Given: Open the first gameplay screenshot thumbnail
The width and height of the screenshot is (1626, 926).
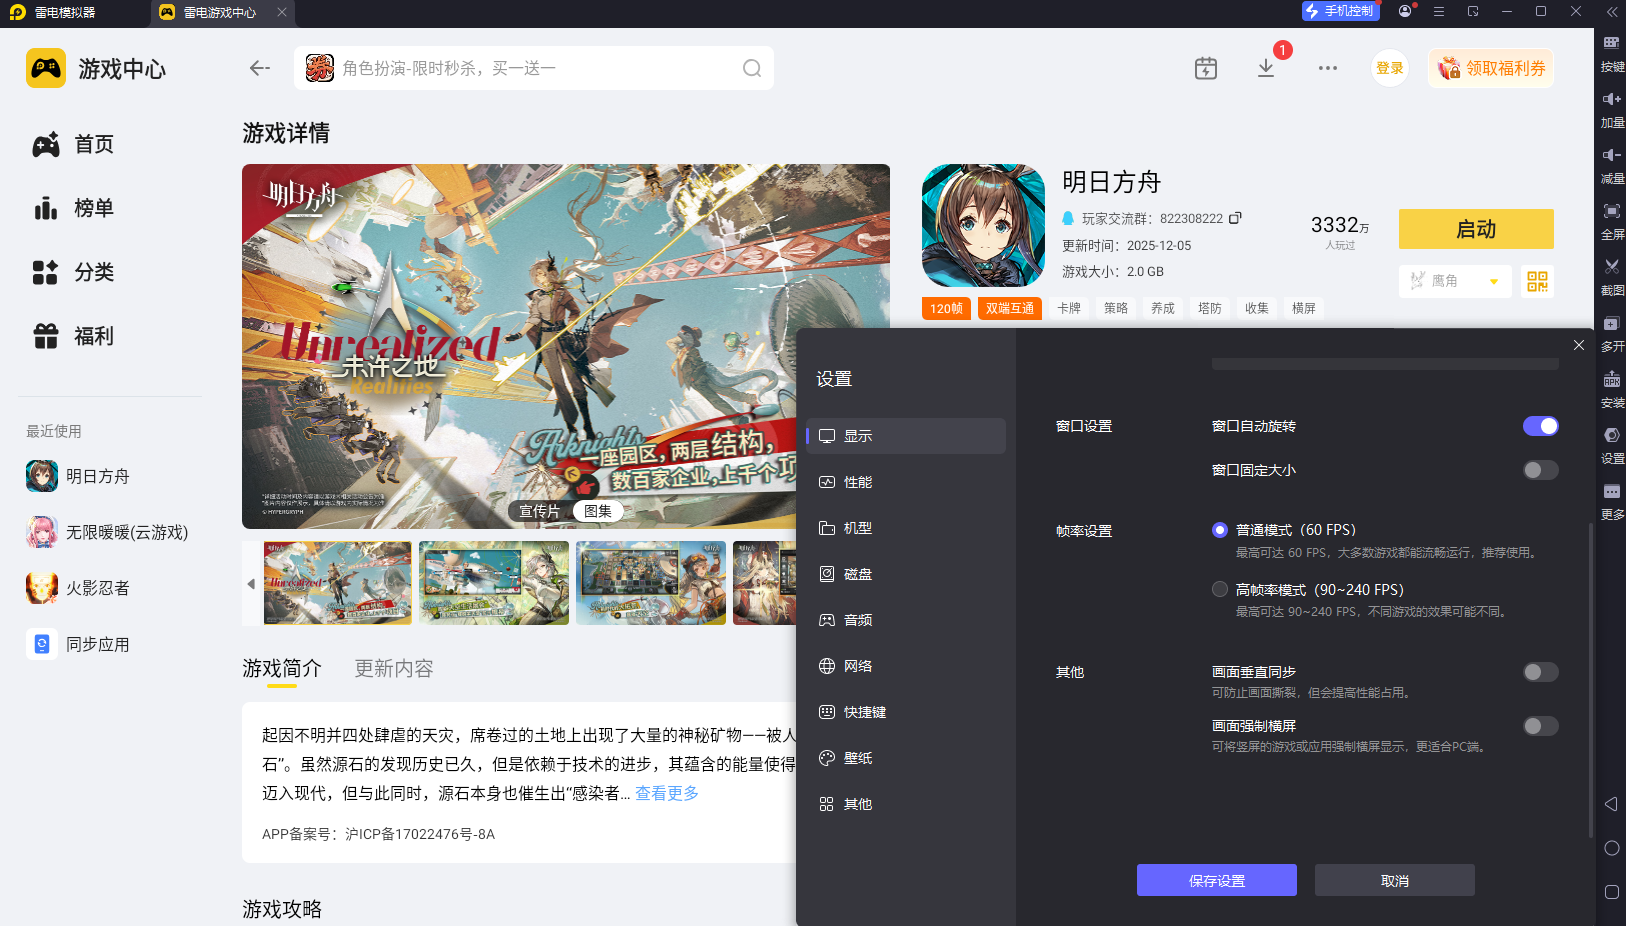Looking at the screenshot, I should click(337, 583).
